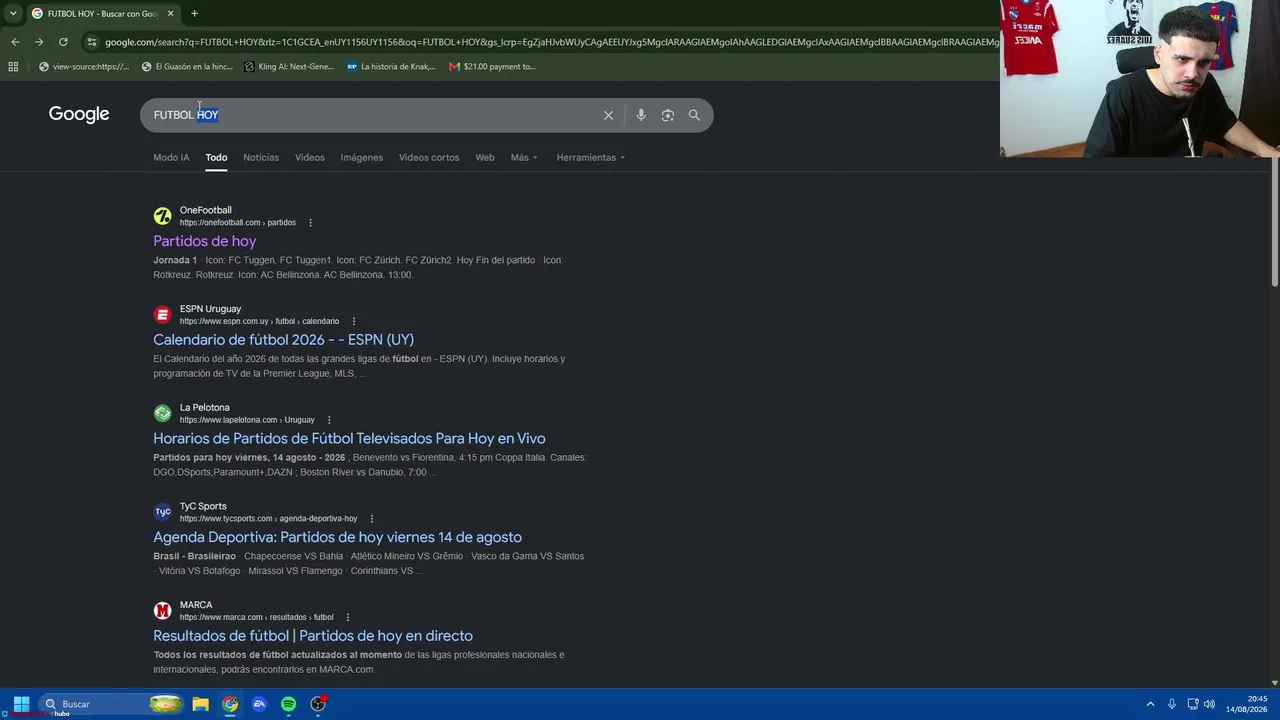
Task: Click the FUTBOL HOY search input field
Action: click(x=370, y=115)
